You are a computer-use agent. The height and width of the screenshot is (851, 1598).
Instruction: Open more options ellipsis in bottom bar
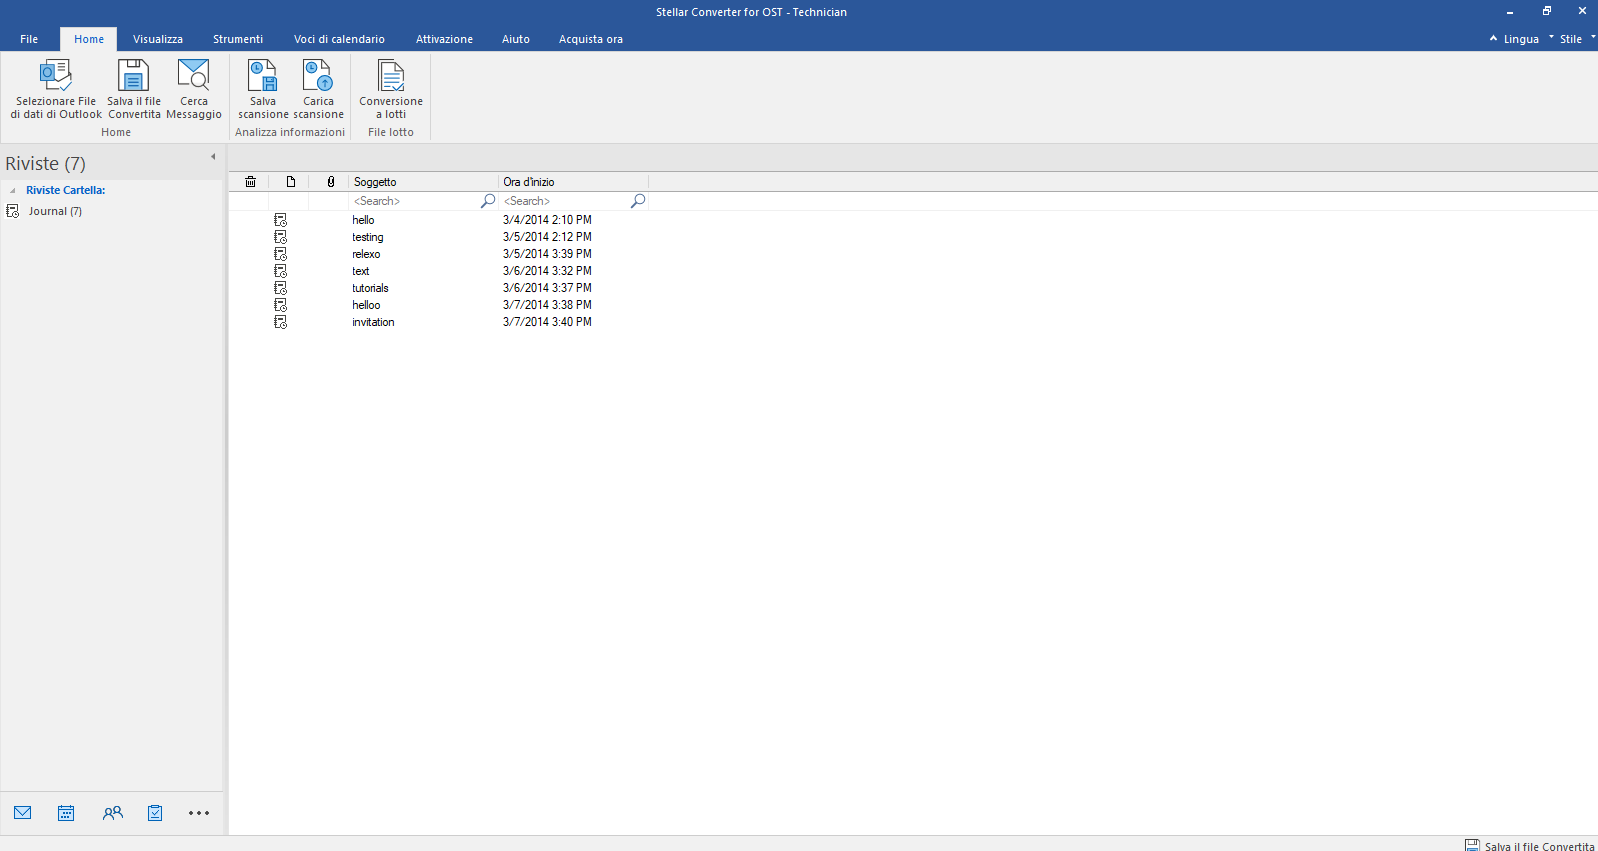(x=199, y=813)
